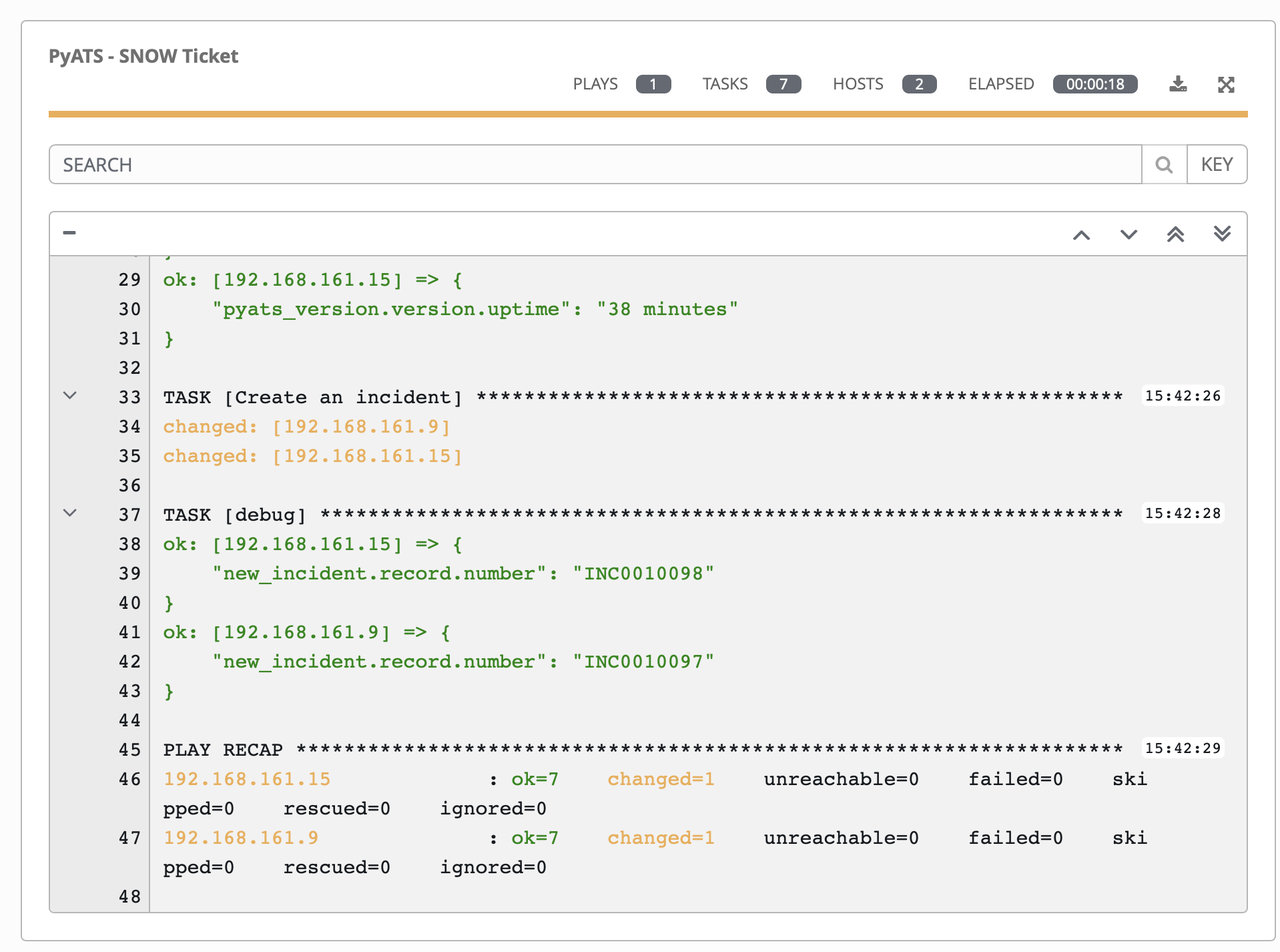Screen dimensions: 1280x952
Task: Jump to top of output
Action: pos(1175,234)
